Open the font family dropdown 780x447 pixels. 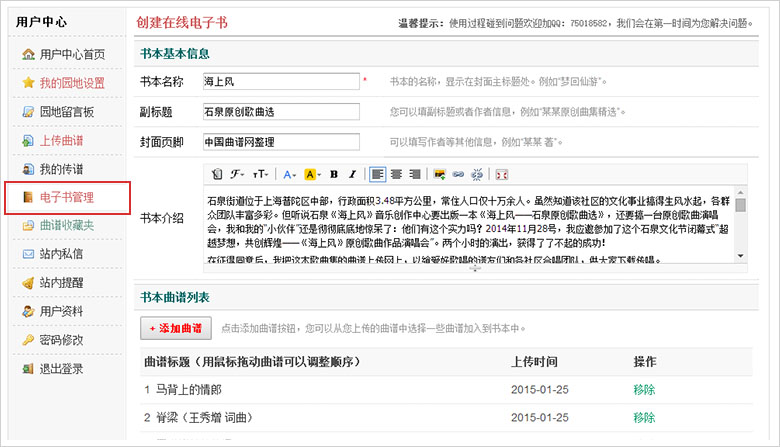(236, 174)
